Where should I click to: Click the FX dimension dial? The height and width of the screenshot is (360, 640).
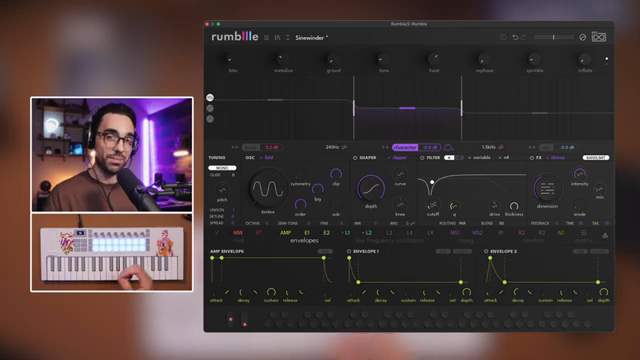(547, 188)
